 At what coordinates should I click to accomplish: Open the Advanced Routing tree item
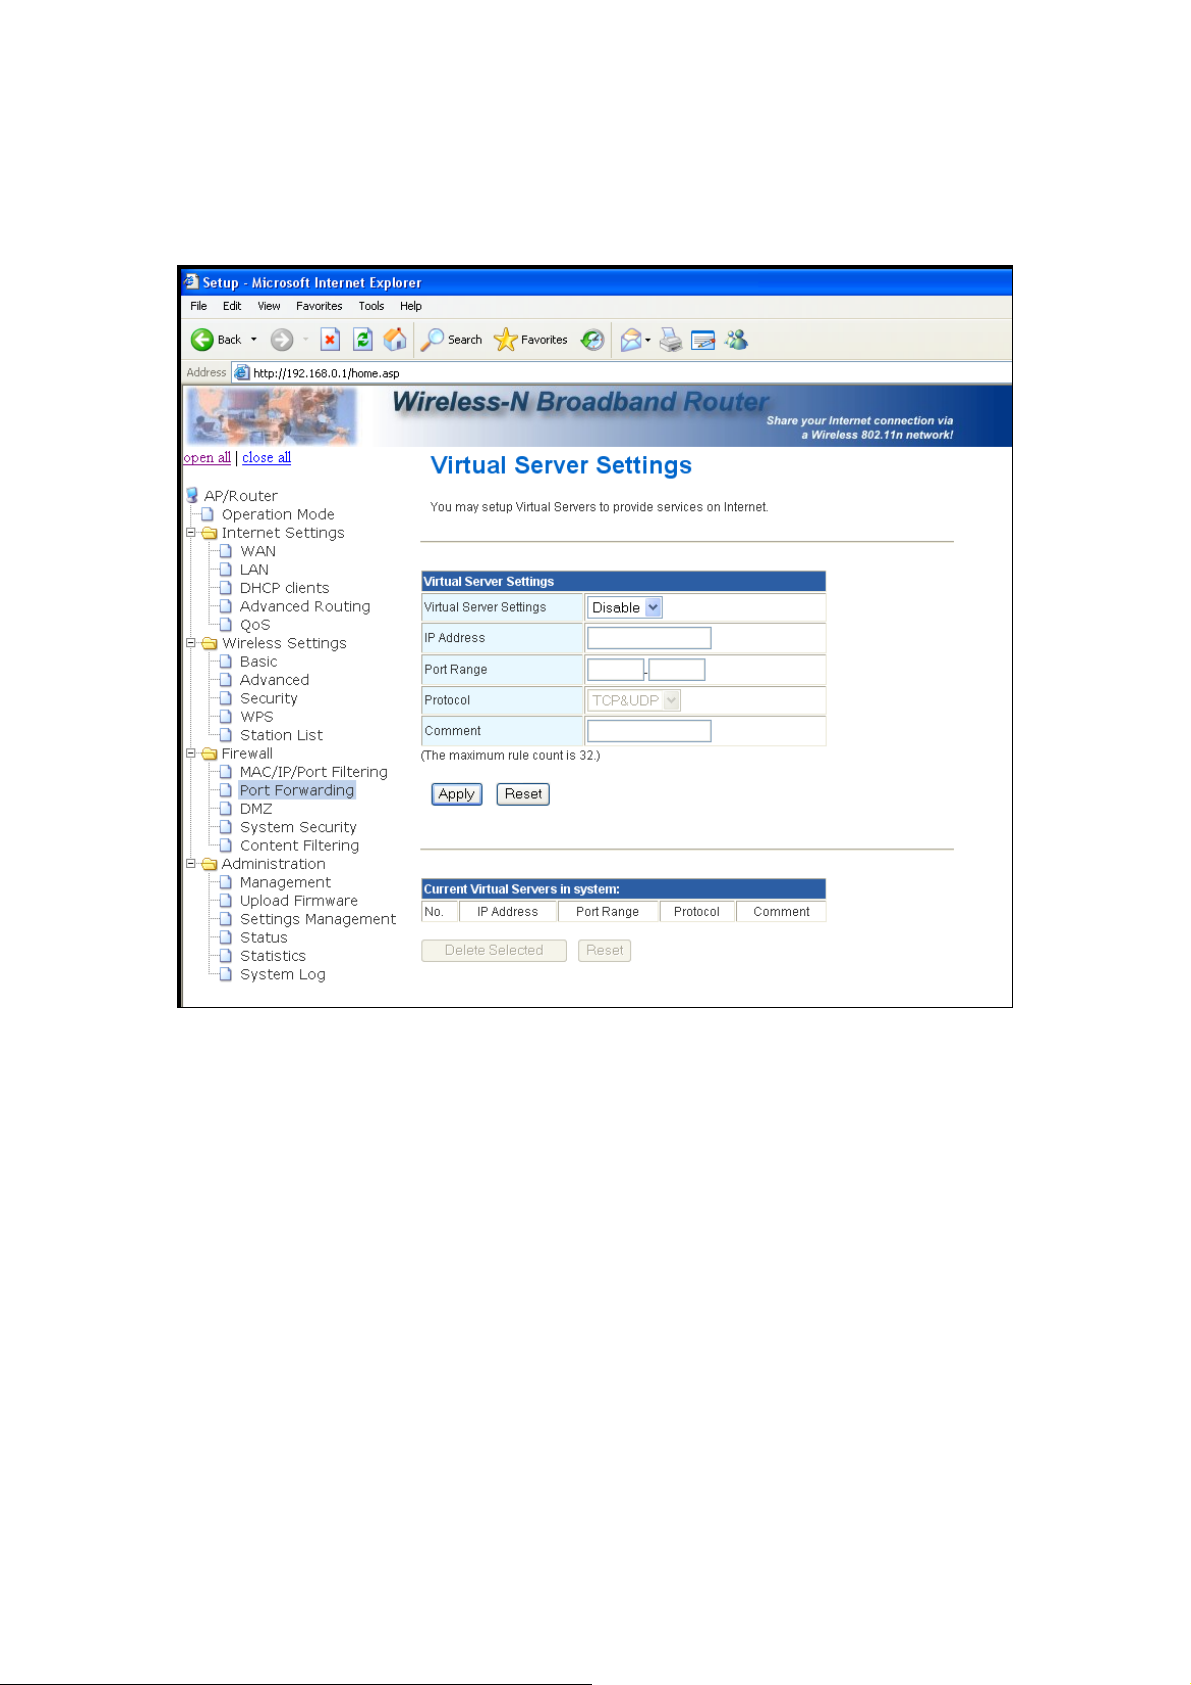click(x=305, y=607)
